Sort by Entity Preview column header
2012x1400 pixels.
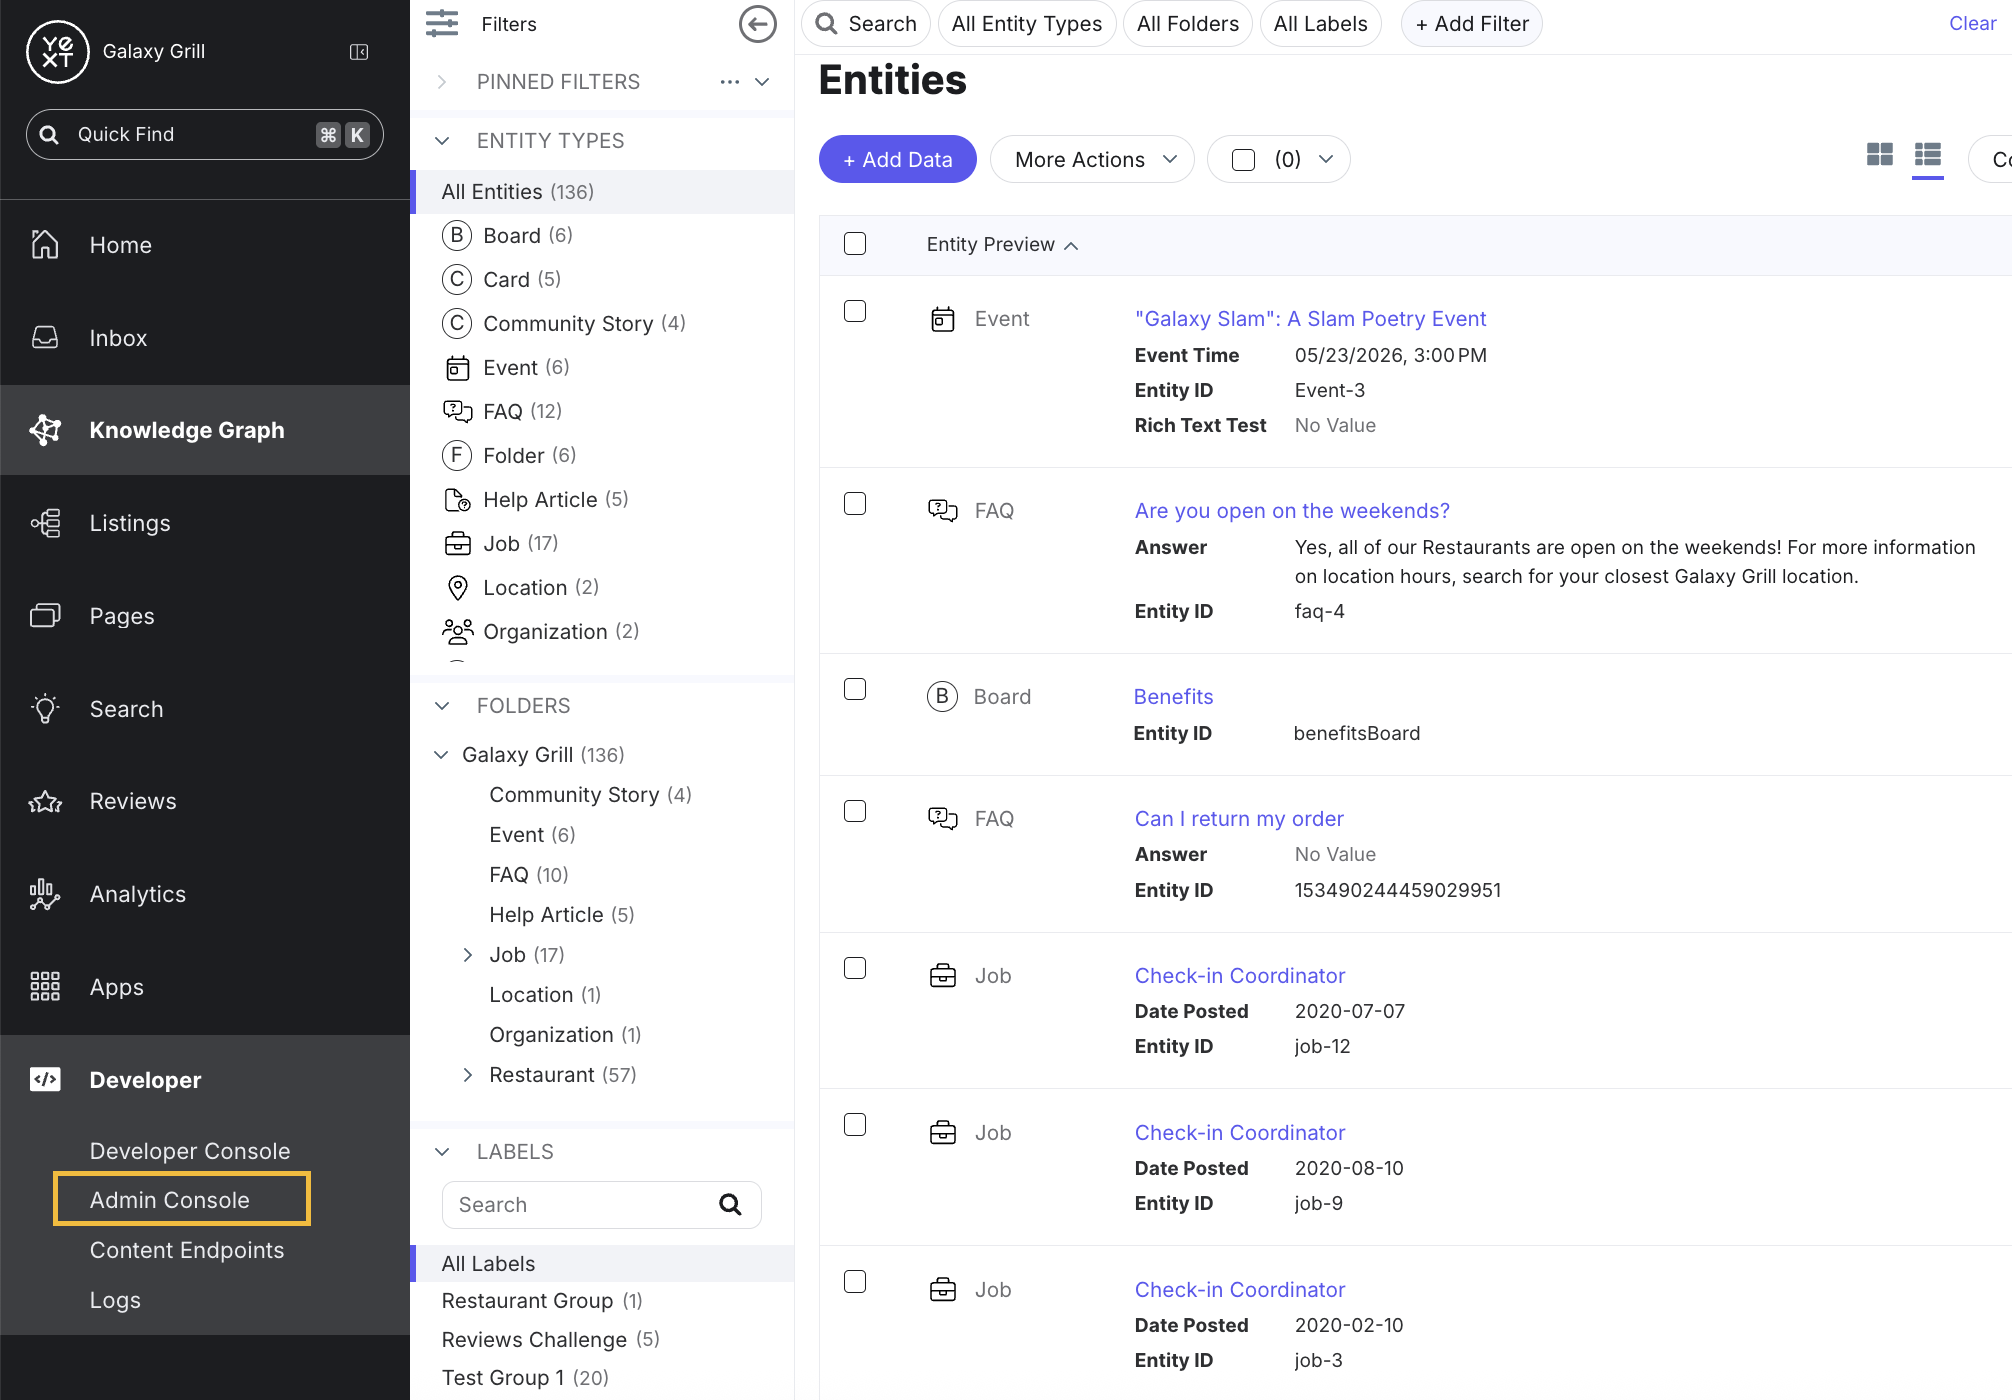point(1003,245)
